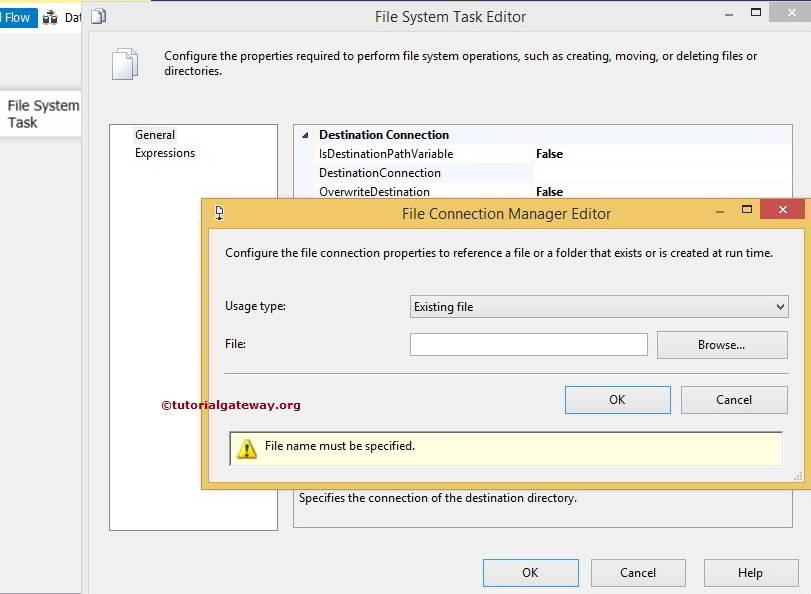Click the document icon on File System Task Editor titlebar

coord(97,16)
